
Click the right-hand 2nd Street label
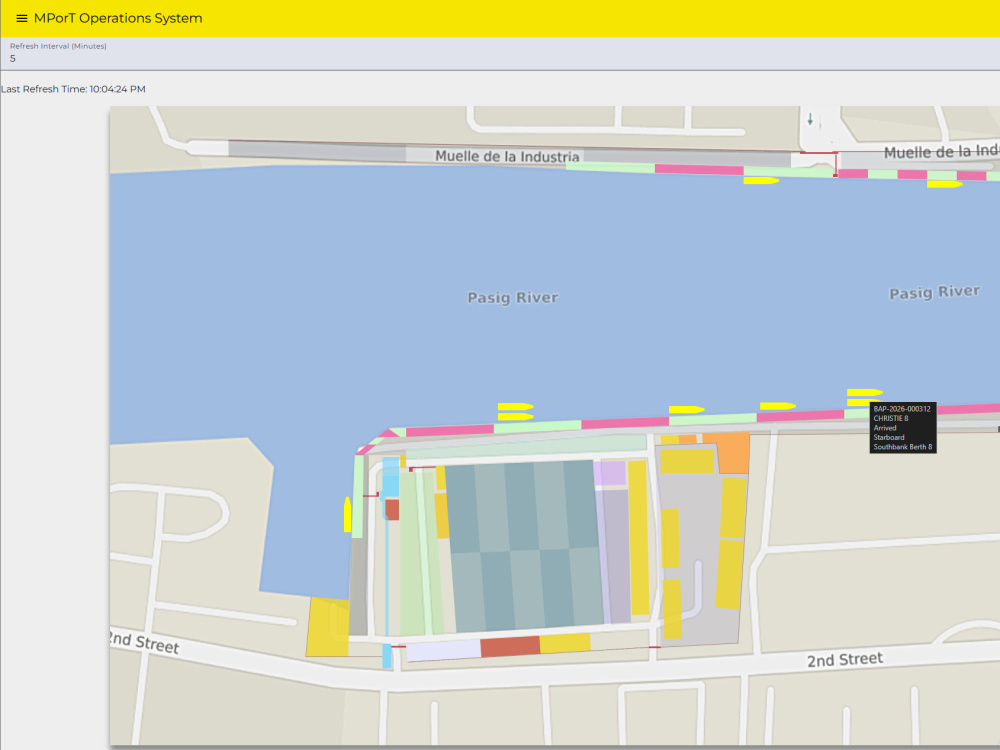tap(845, 659)
